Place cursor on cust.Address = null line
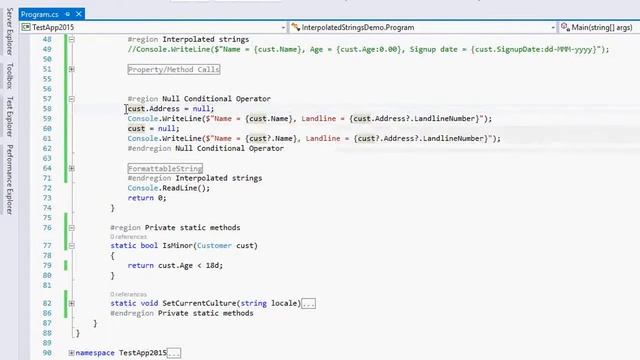Screen dimensions: 640x360 [x=171, y=109]
